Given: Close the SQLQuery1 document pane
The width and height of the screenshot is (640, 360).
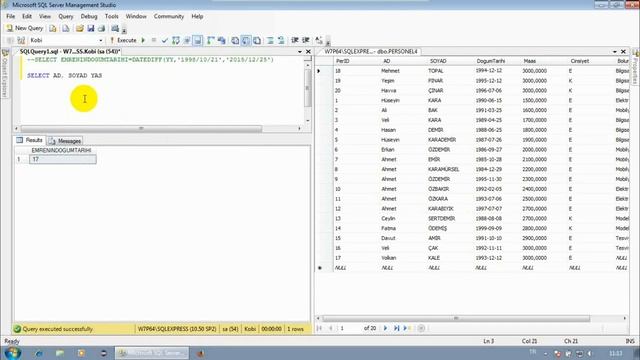Looking at the screenshot, I should pos(308,51).
